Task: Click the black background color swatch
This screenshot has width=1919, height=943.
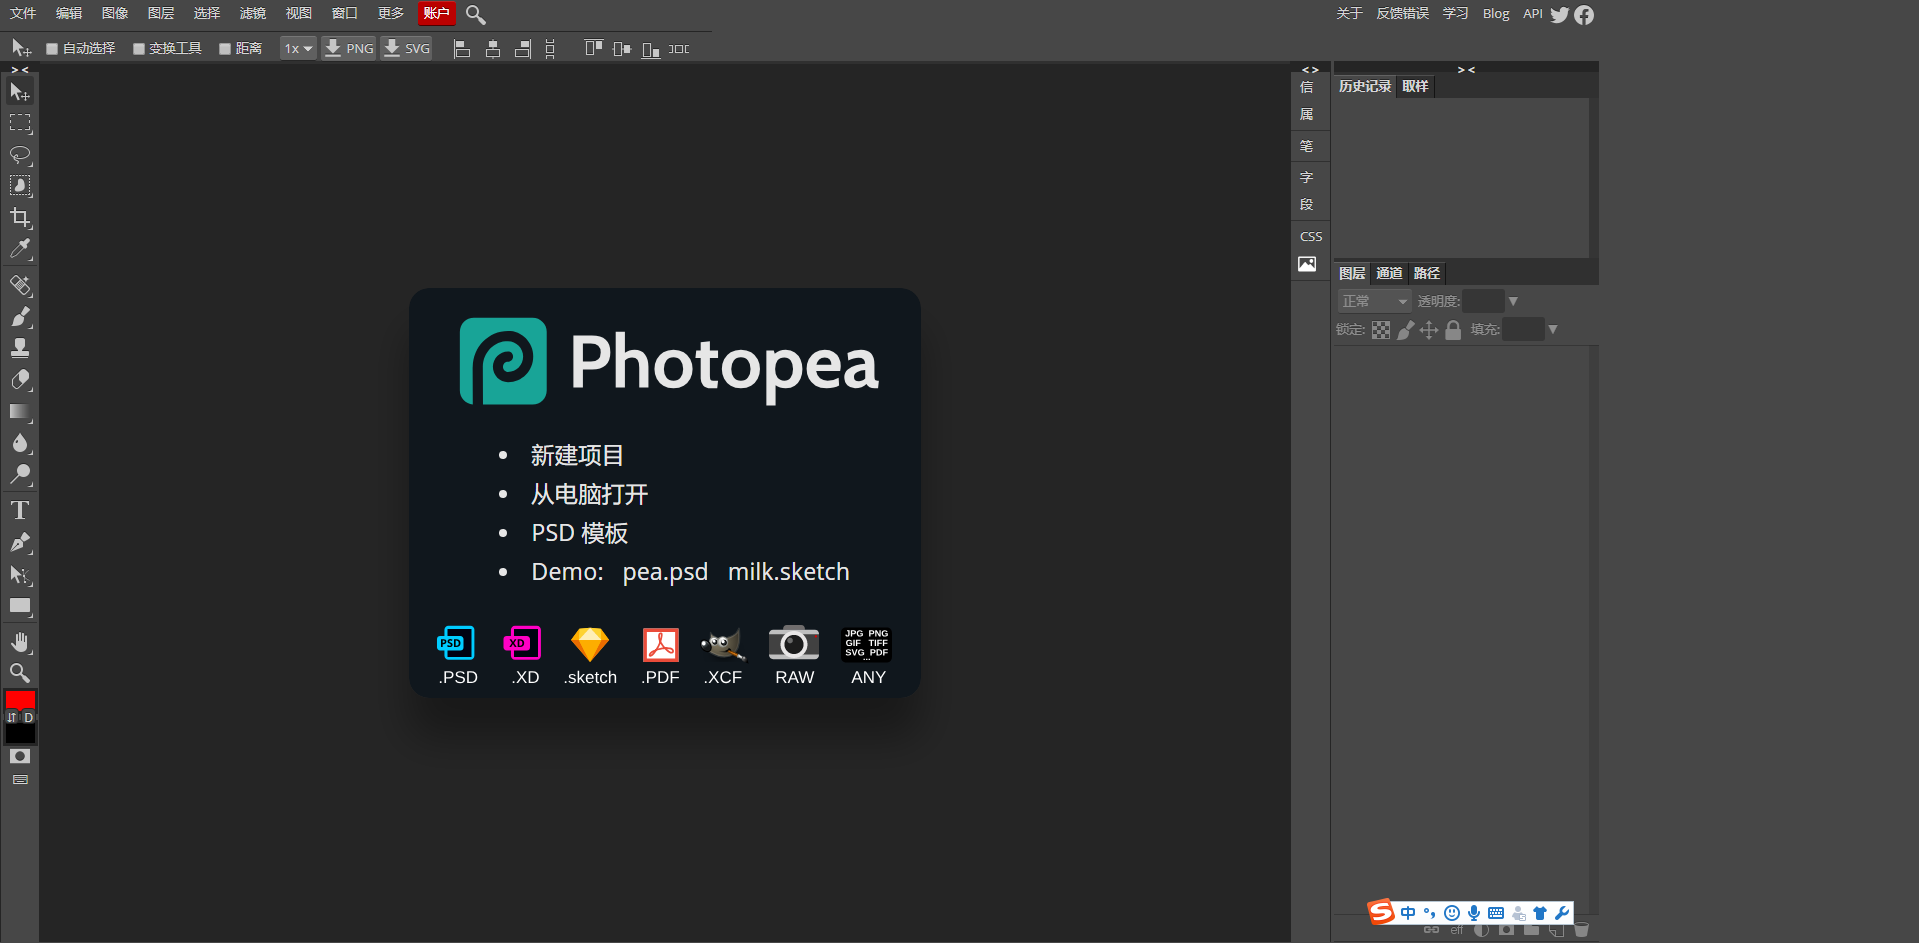Action: pyautogui.click(x=20, y=734)
